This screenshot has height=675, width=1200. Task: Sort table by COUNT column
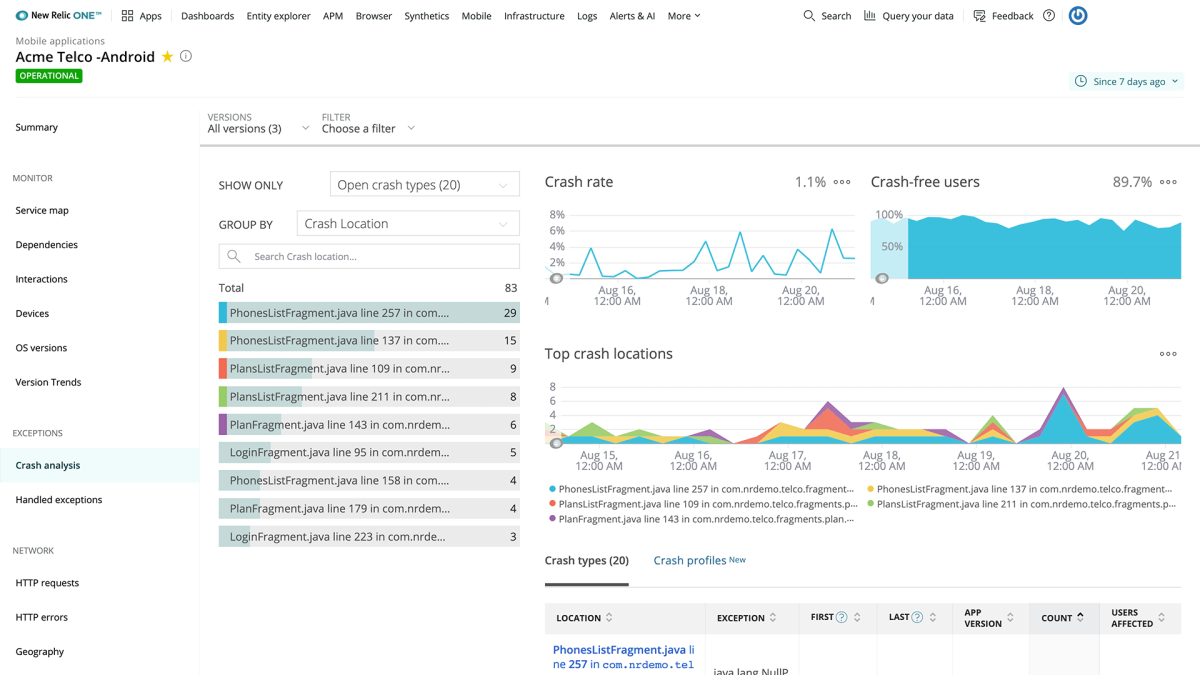(x=1080, y=618)
